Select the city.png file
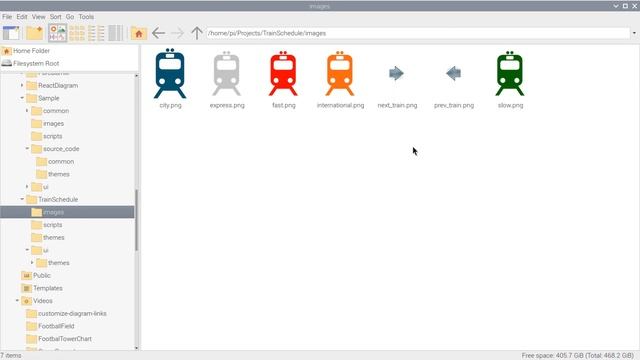The width and height of the screenshot is (640, 360). click(170, 79)
